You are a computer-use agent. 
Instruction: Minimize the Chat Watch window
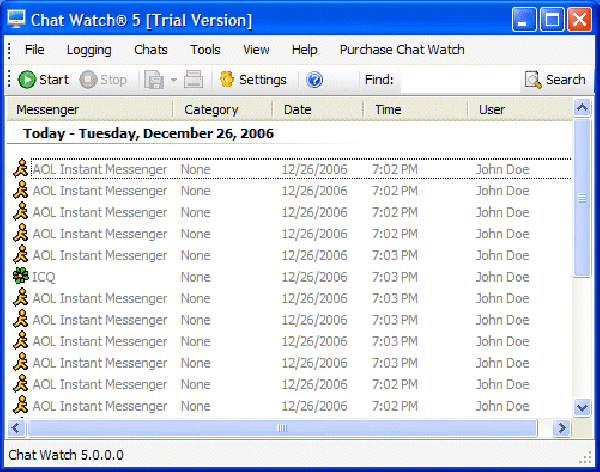524,19
